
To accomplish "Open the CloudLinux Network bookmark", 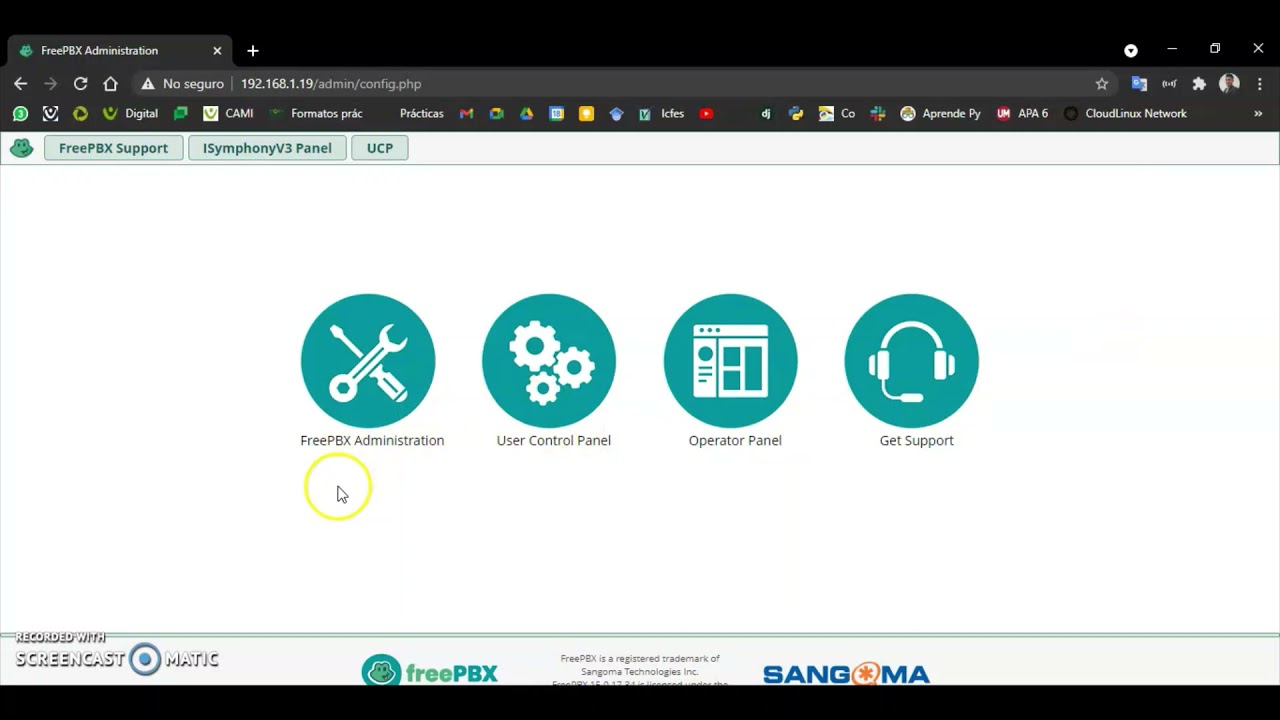I will tap(1125, 114).
